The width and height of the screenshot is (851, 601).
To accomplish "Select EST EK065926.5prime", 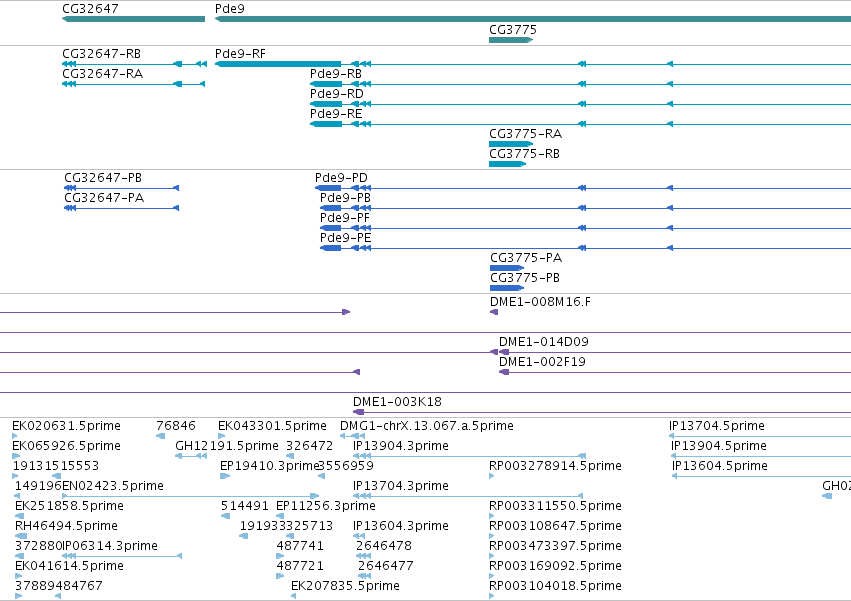I will (66, 446).
